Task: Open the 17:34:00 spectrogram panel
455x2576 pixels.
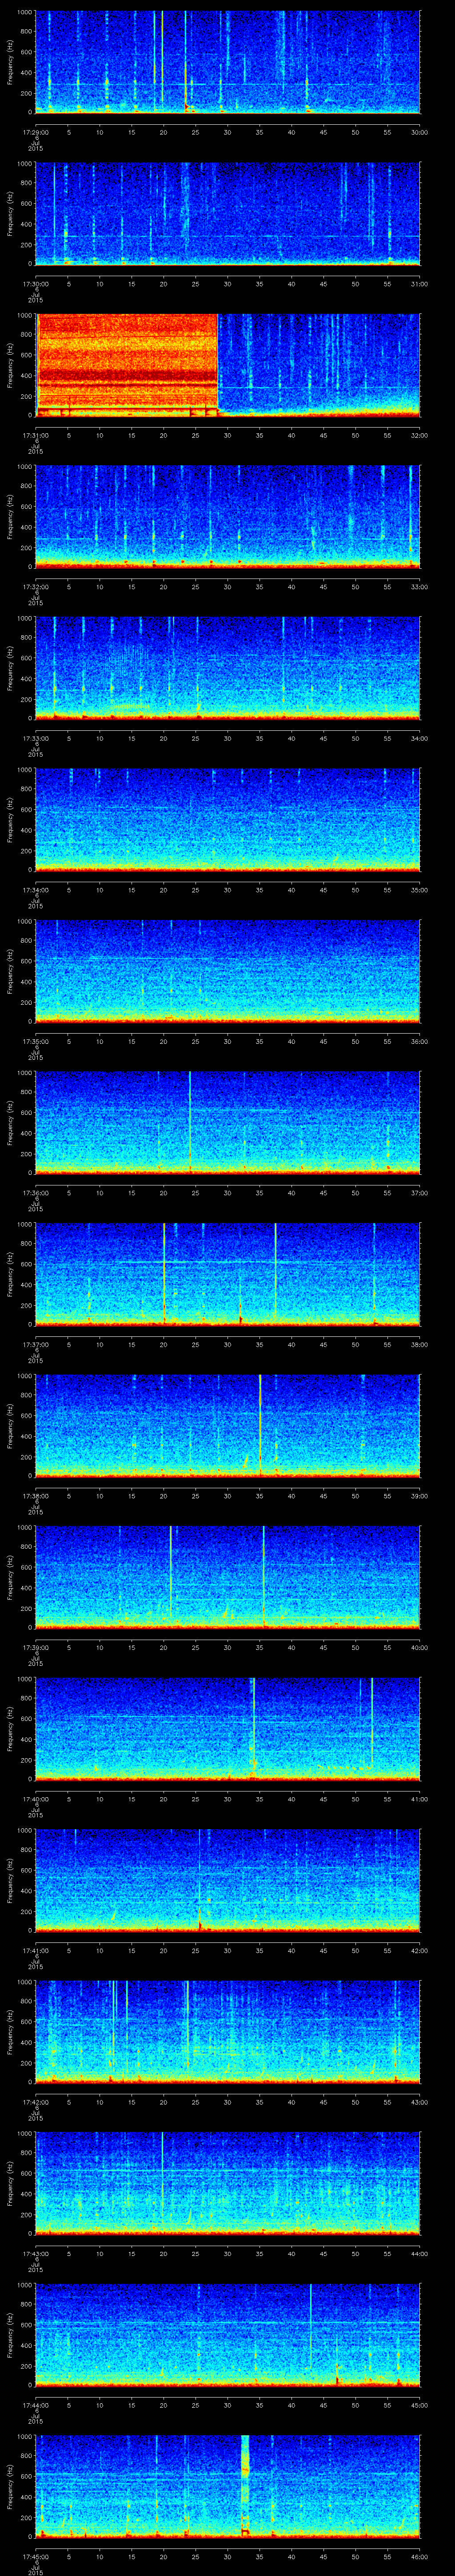Action: tap(228, 820)
